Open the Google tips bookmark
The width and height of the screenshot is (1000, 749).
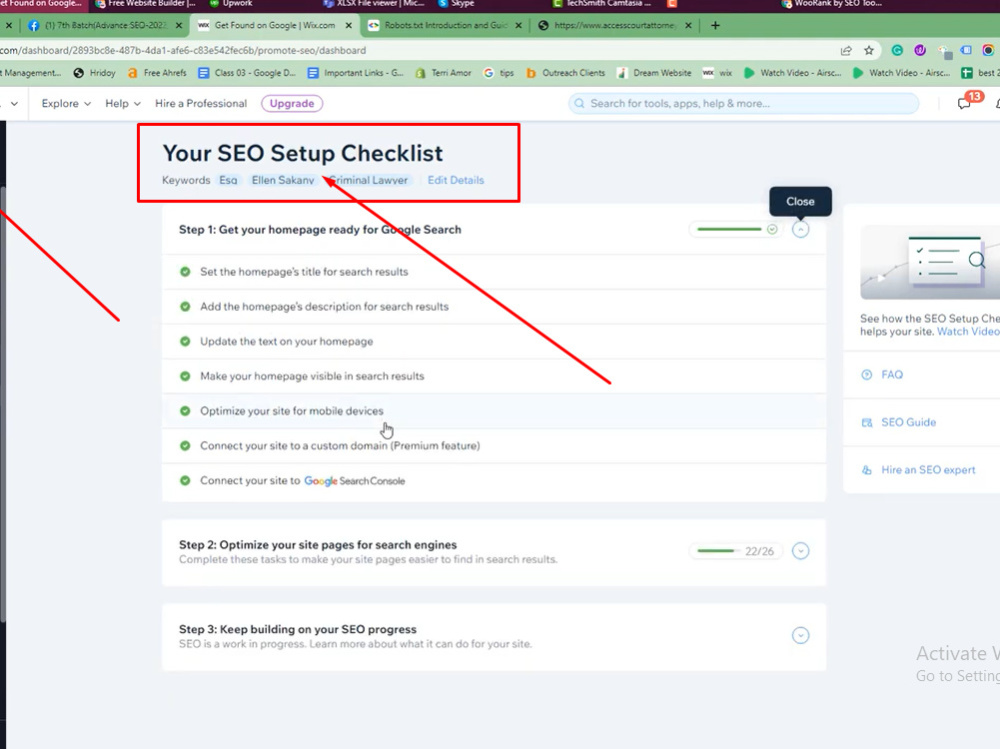tap(499, 73)
